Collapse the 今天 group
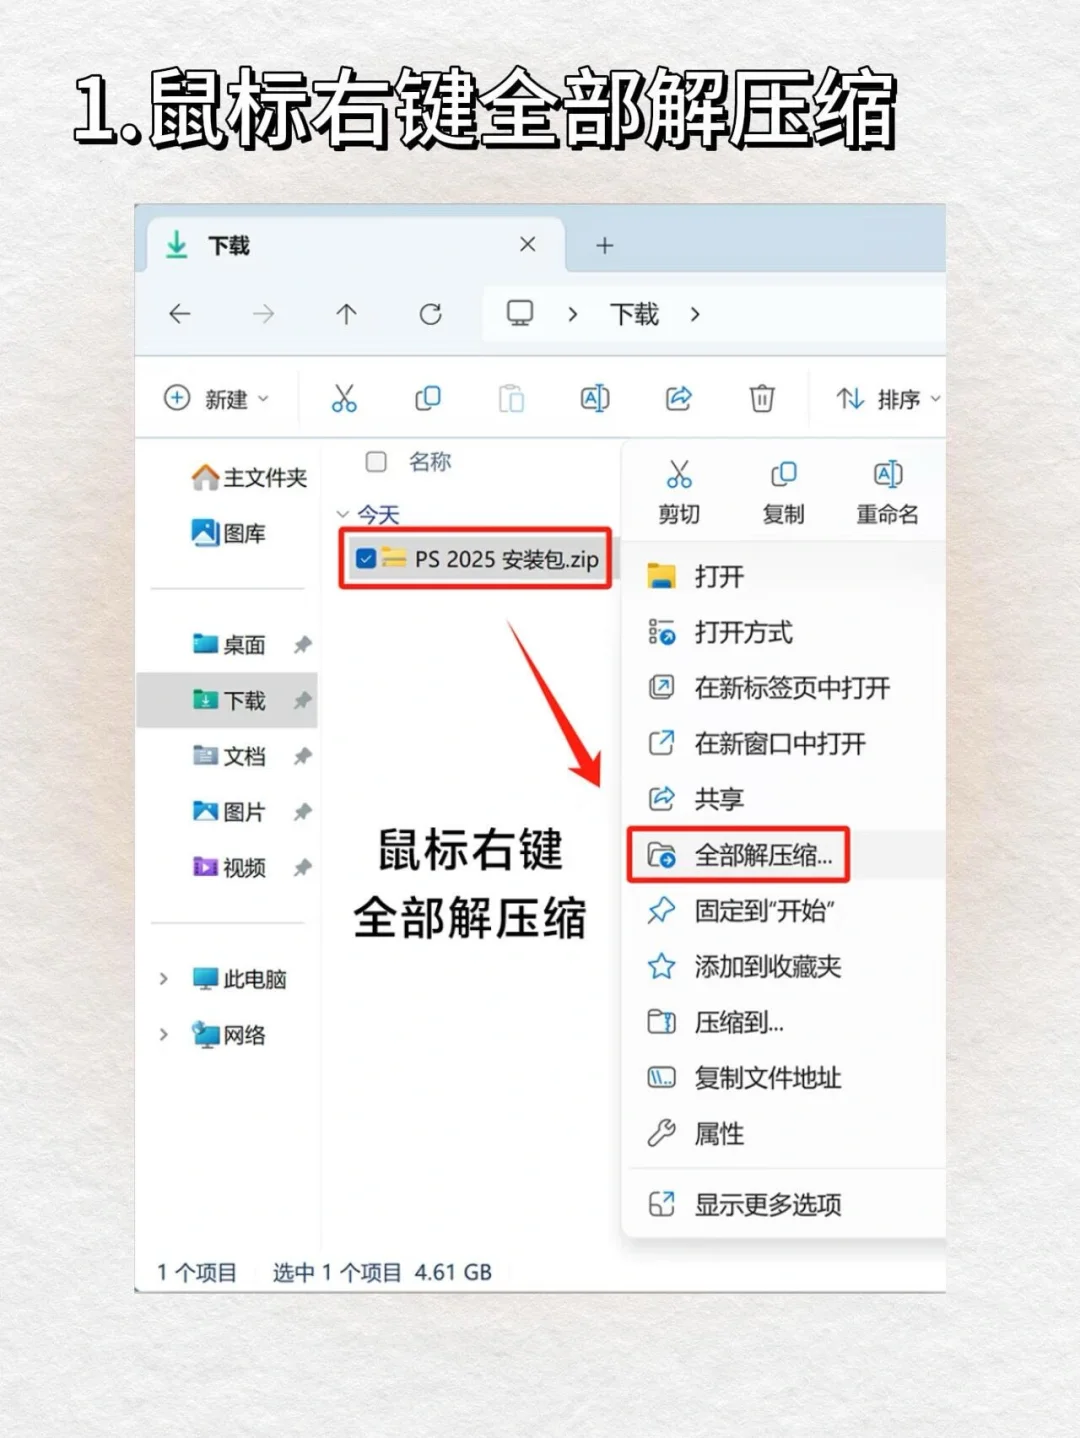 click(345, 514)
